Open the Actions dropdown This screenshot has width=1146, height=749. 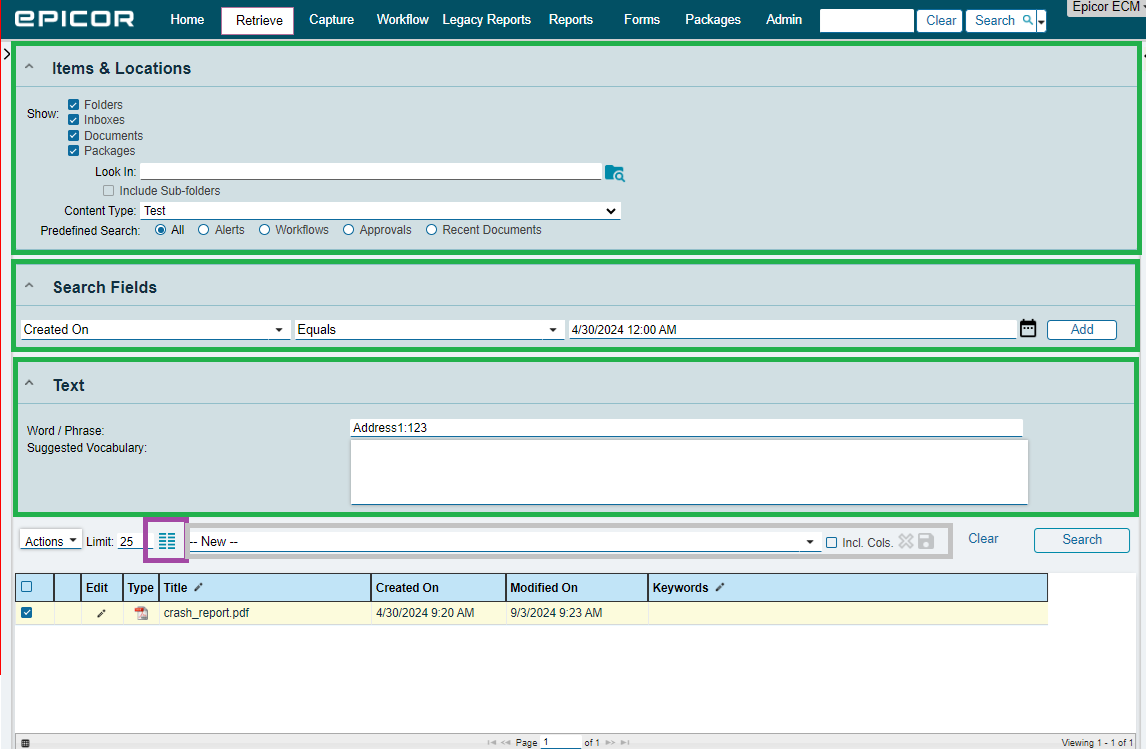[x=50, y=541]
